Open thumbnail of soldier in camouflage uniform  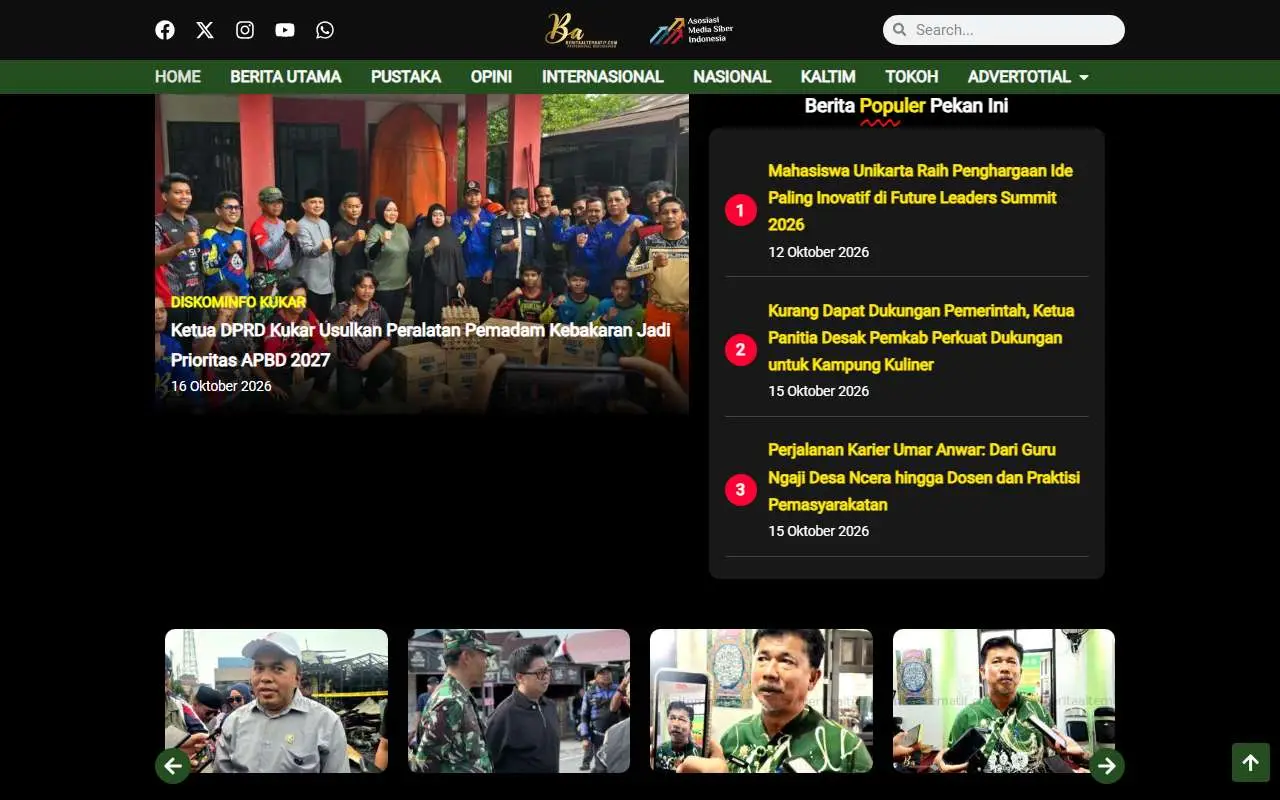click(x=519, y=701)
